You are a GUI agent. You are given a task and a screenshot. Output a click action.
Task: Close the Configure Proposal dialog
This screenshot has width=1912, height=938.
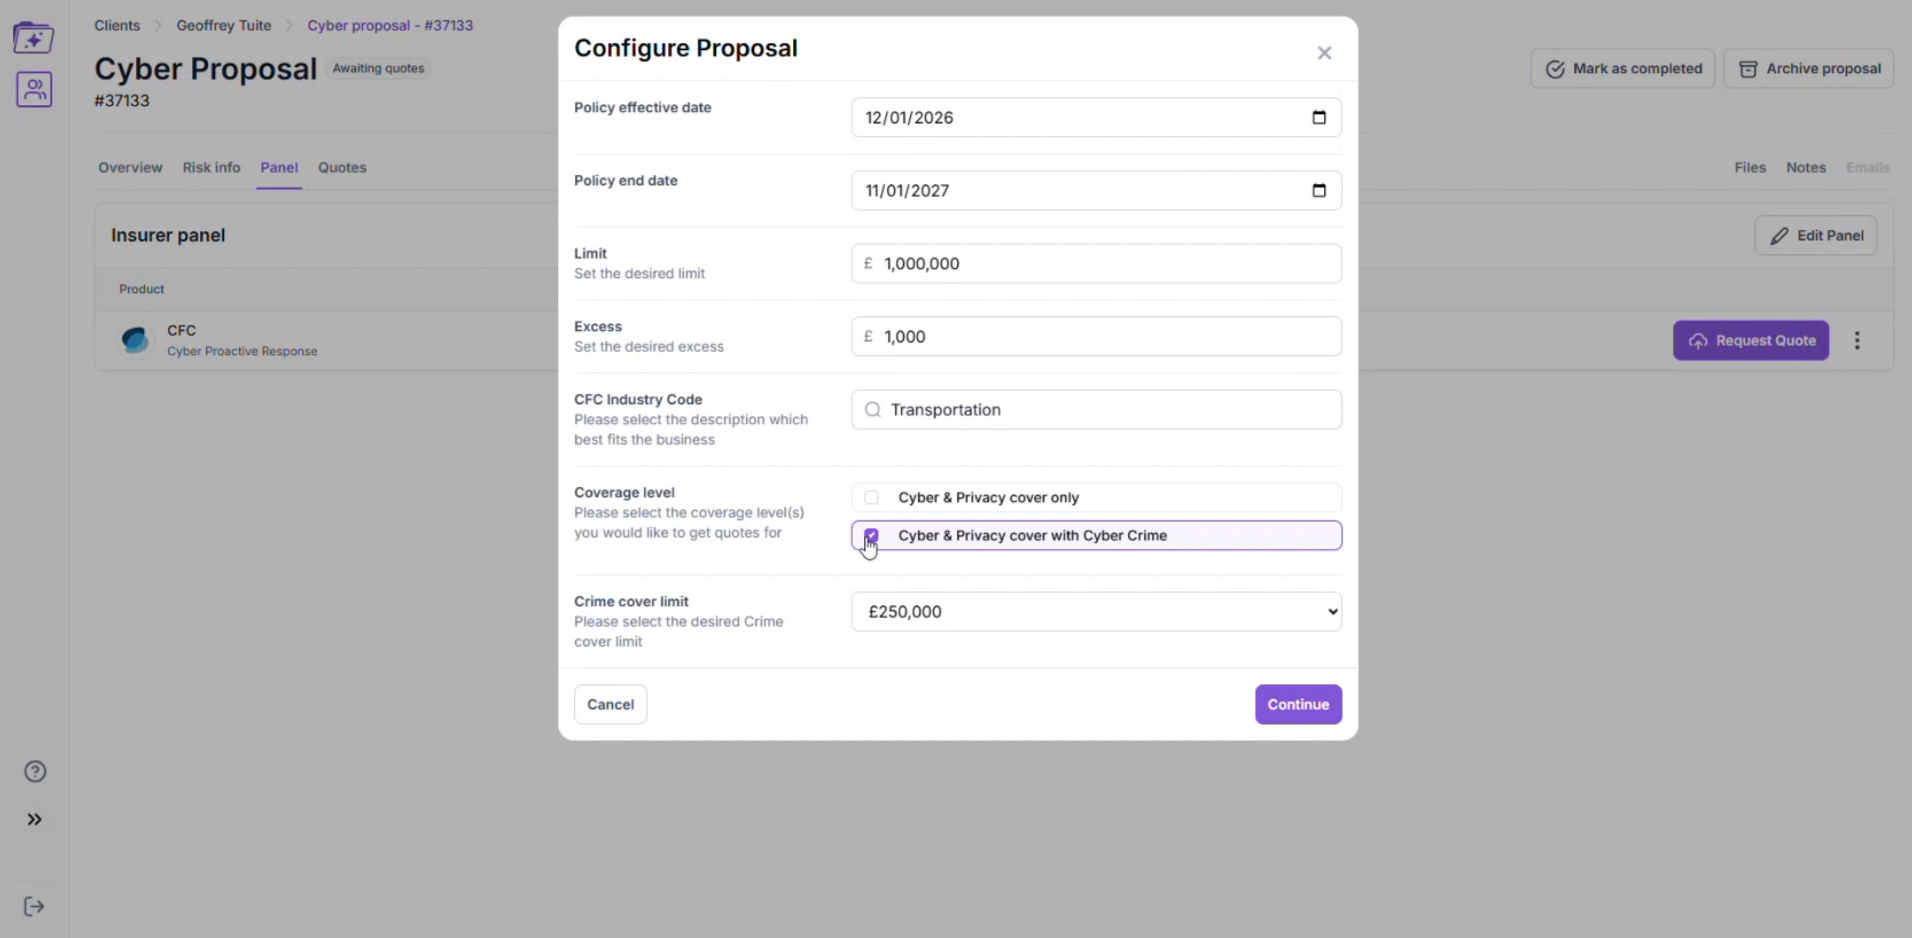(x=1324, y=53)
